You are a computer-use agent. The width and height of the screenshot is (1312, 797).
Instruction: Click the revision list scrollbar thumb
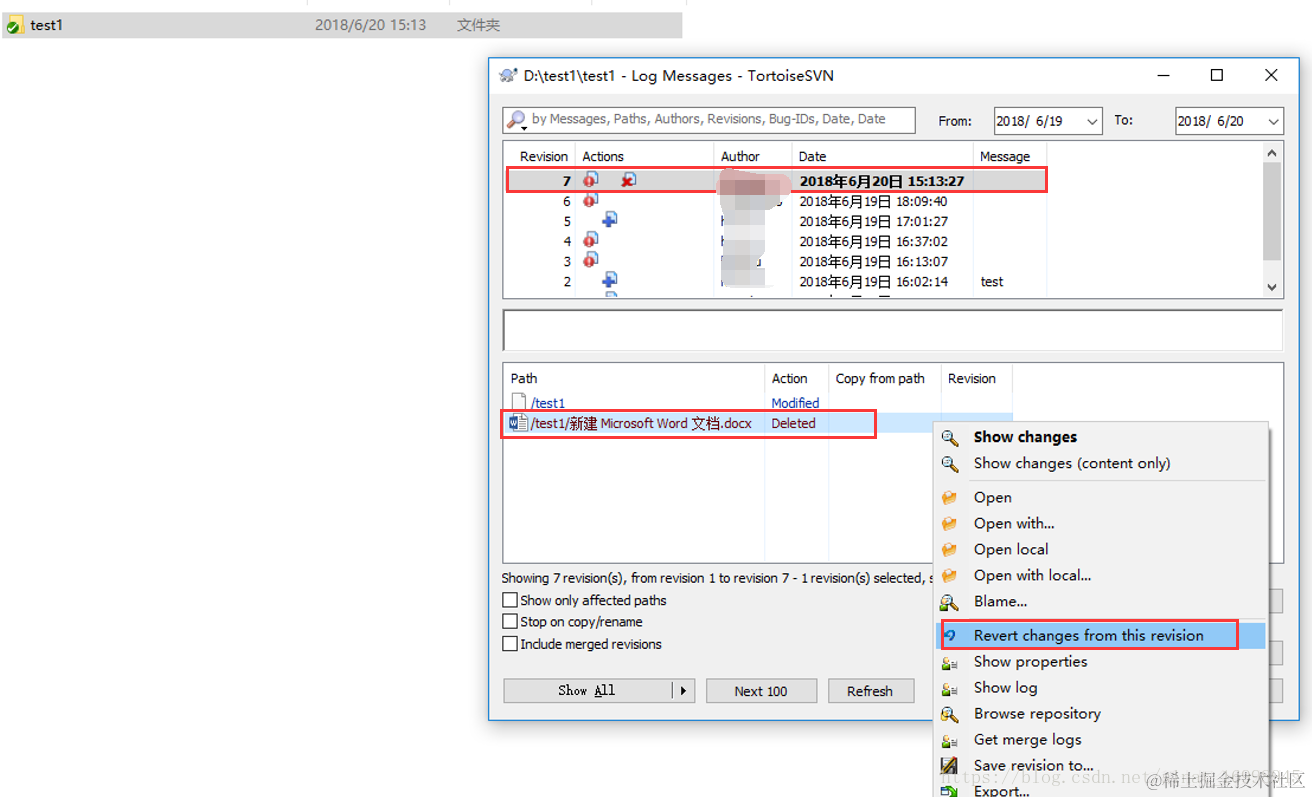1272,212
